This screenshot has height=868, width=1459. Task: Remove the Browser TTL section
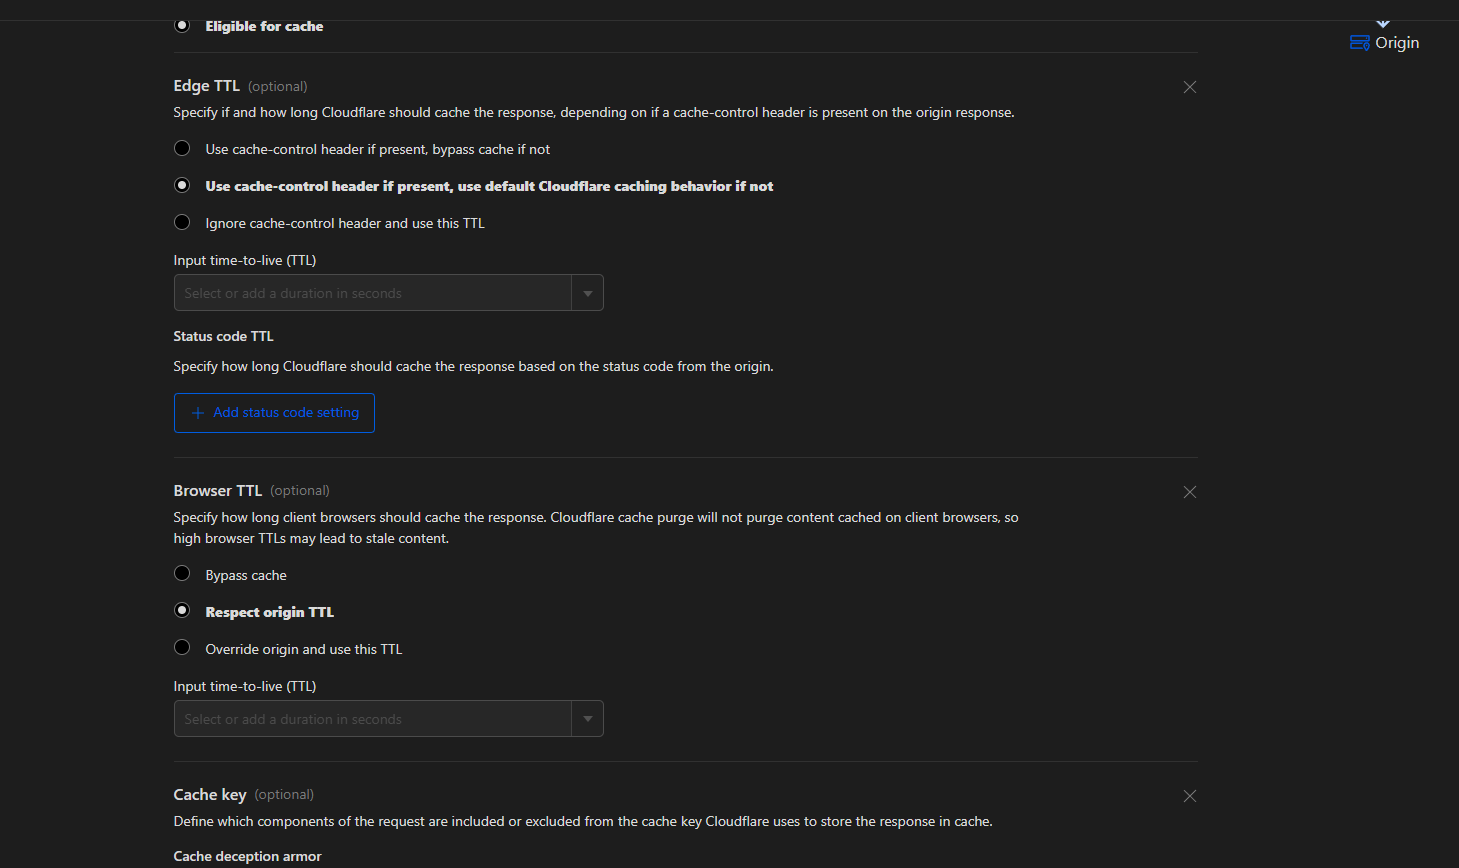1190,492
